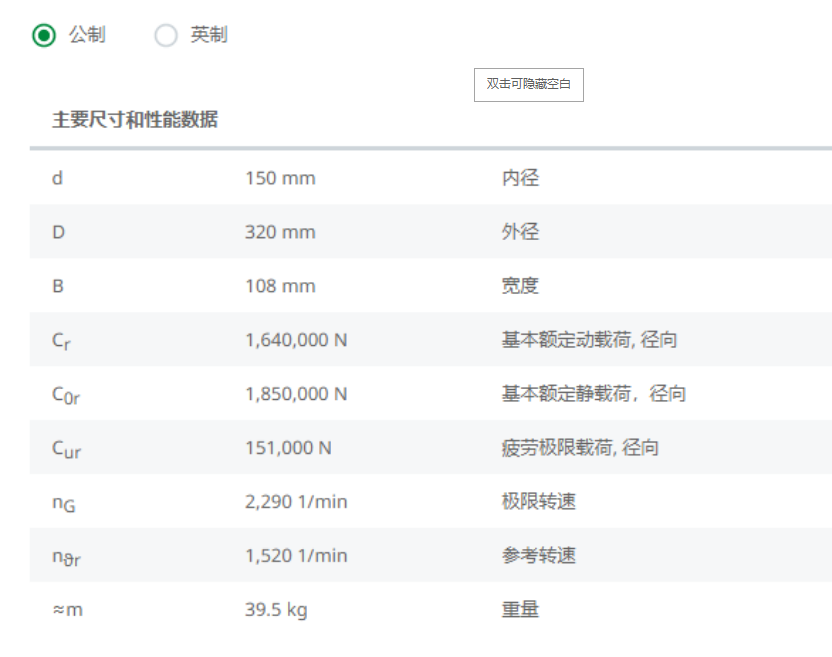This screenshot has width=832, height=657.
Task: Click the 宽度 description label
Action: point(520,286)
